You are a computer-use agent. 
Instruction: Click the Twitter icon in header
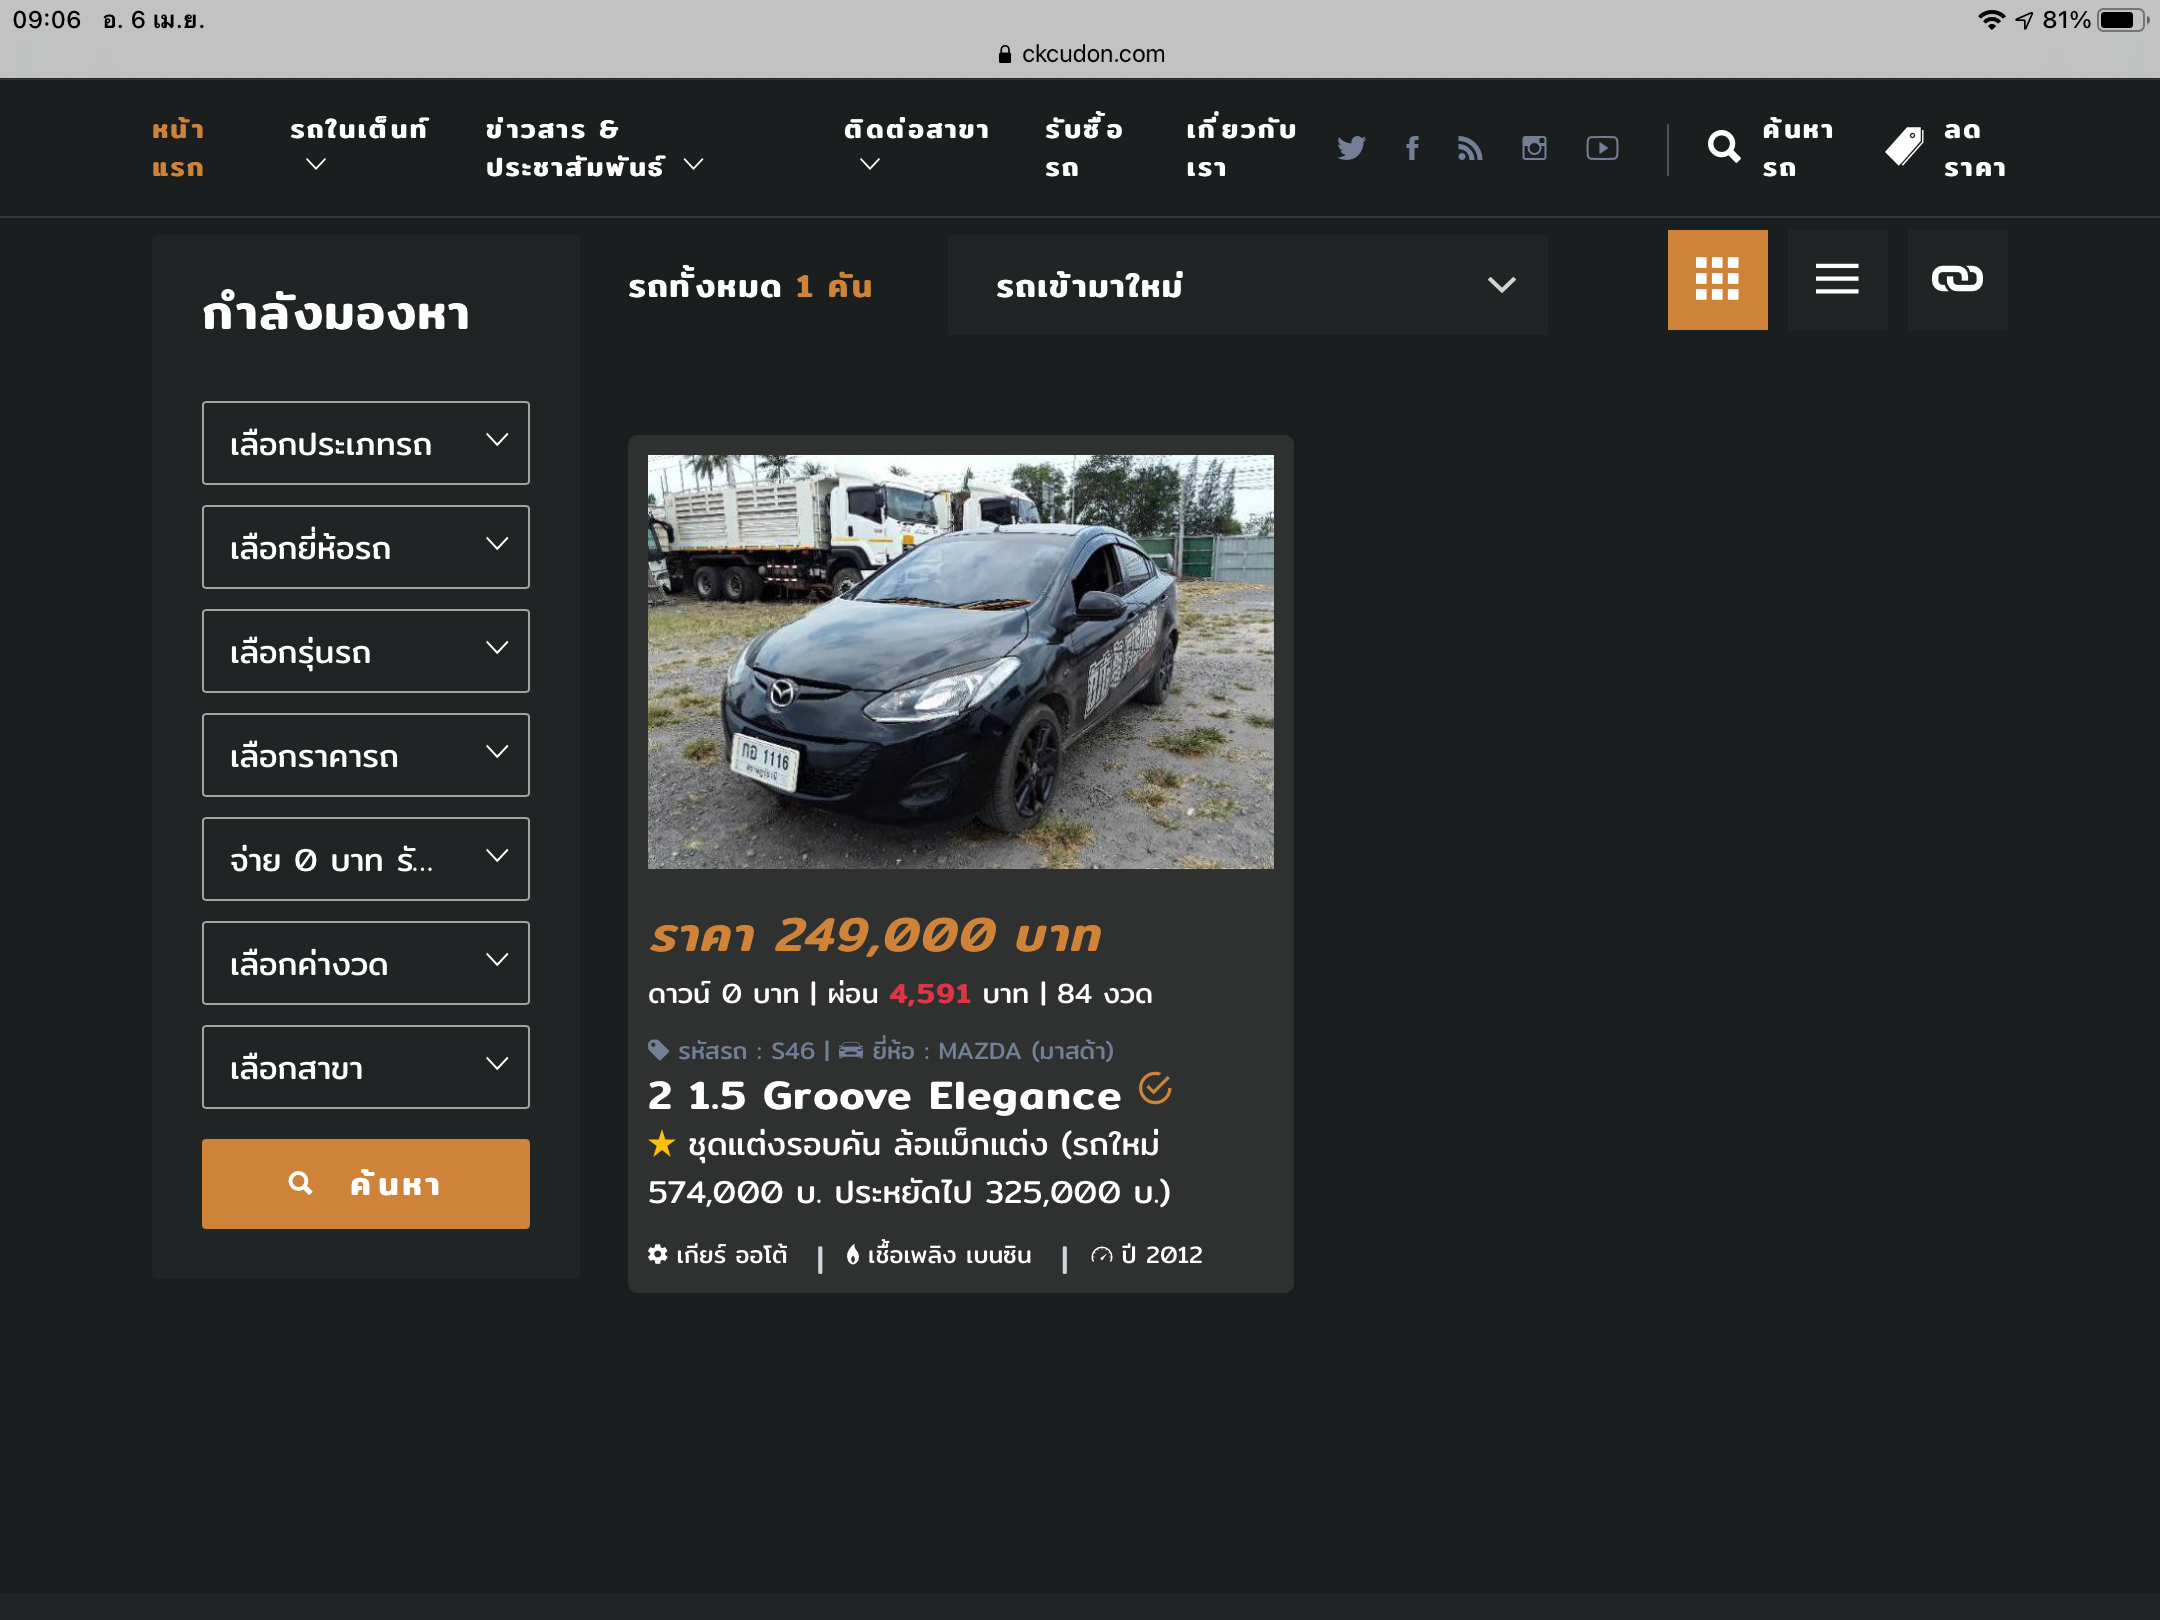click(1351, 148)
